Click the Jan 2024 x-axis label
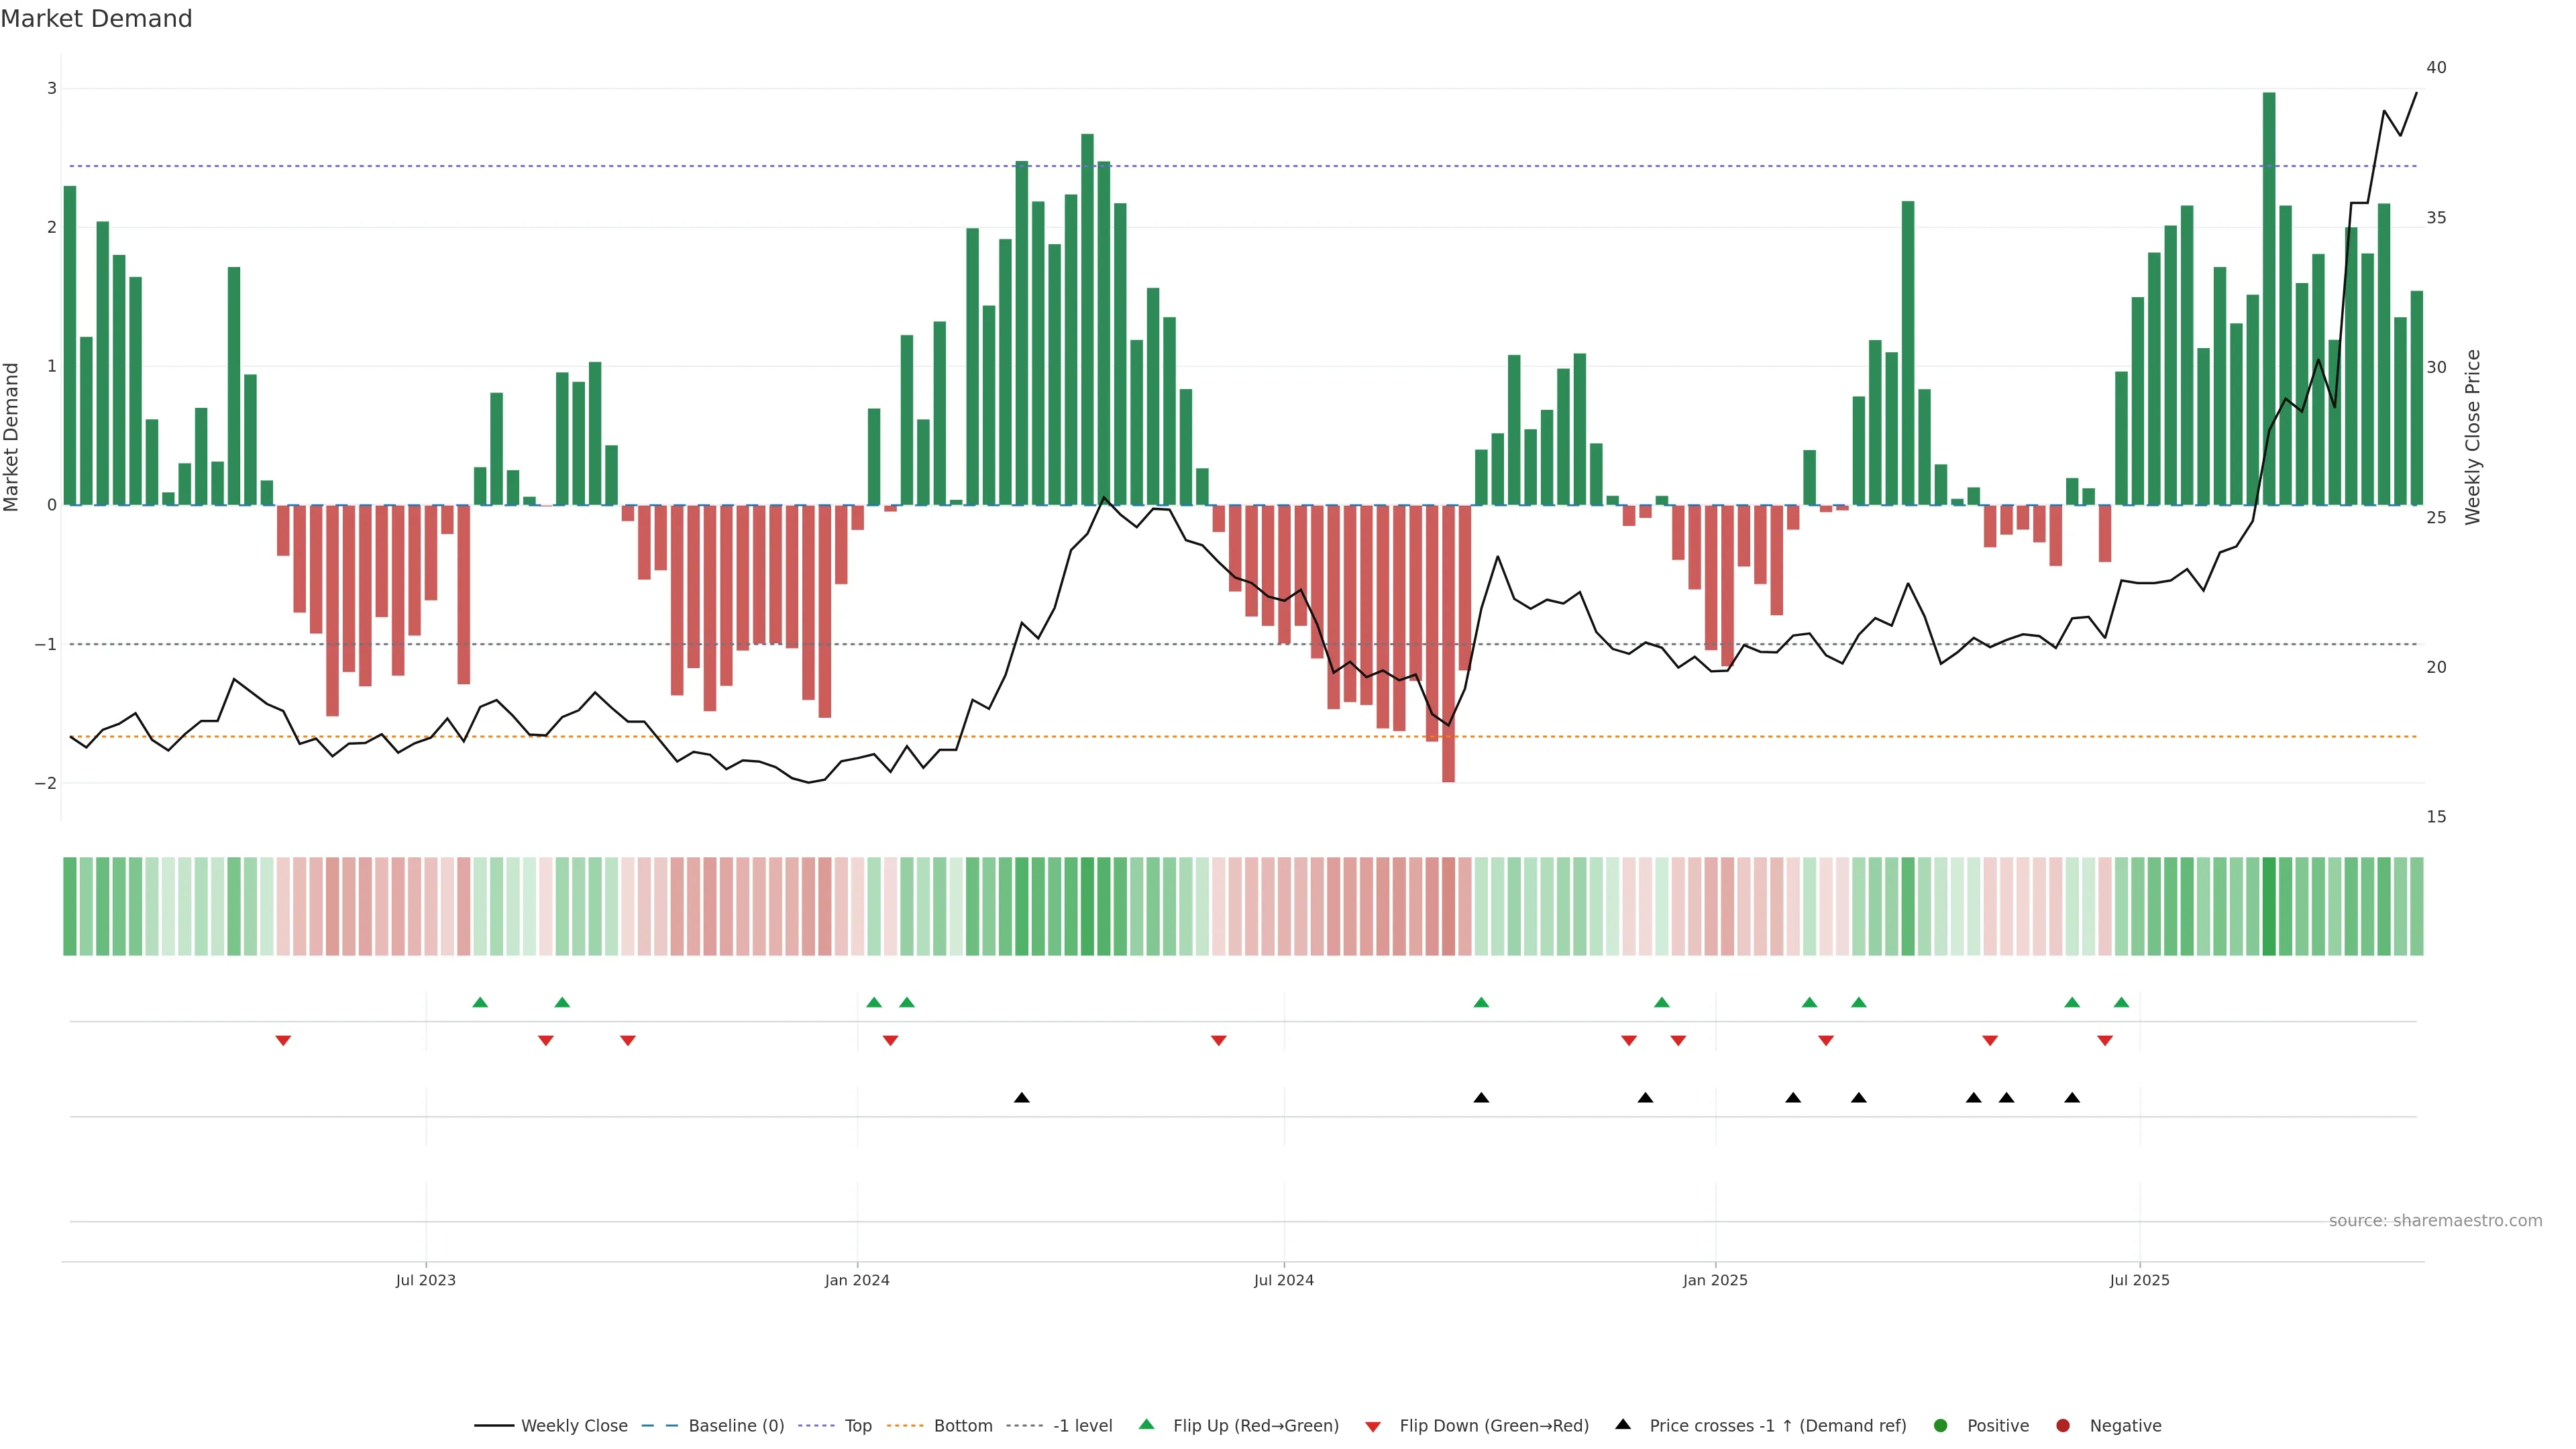 pyautogui.click(x=857, y=1280)
